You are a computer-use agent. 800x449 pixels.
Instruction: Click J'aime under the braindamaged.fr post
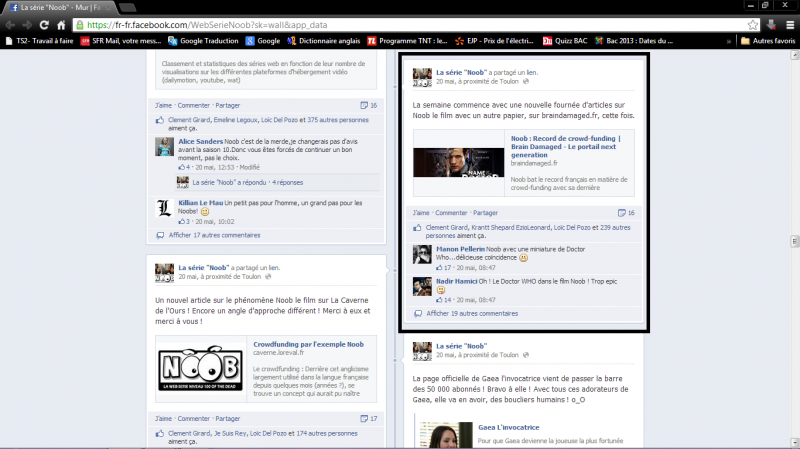[x=421, y=213]
